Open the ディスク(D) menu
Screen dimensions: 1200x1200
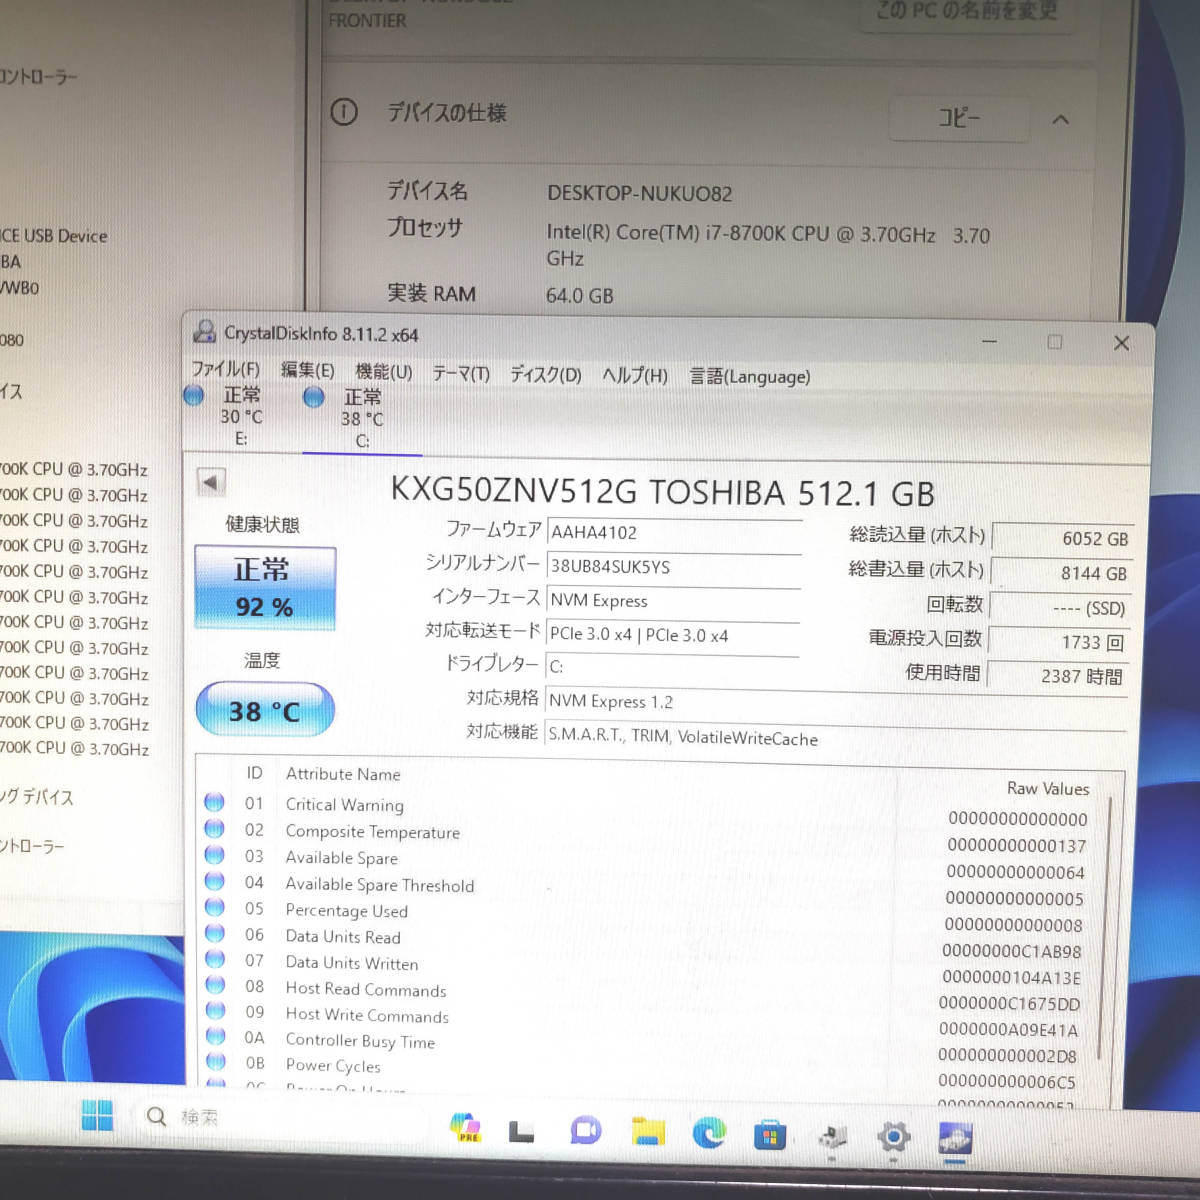[x=545, y=374]
